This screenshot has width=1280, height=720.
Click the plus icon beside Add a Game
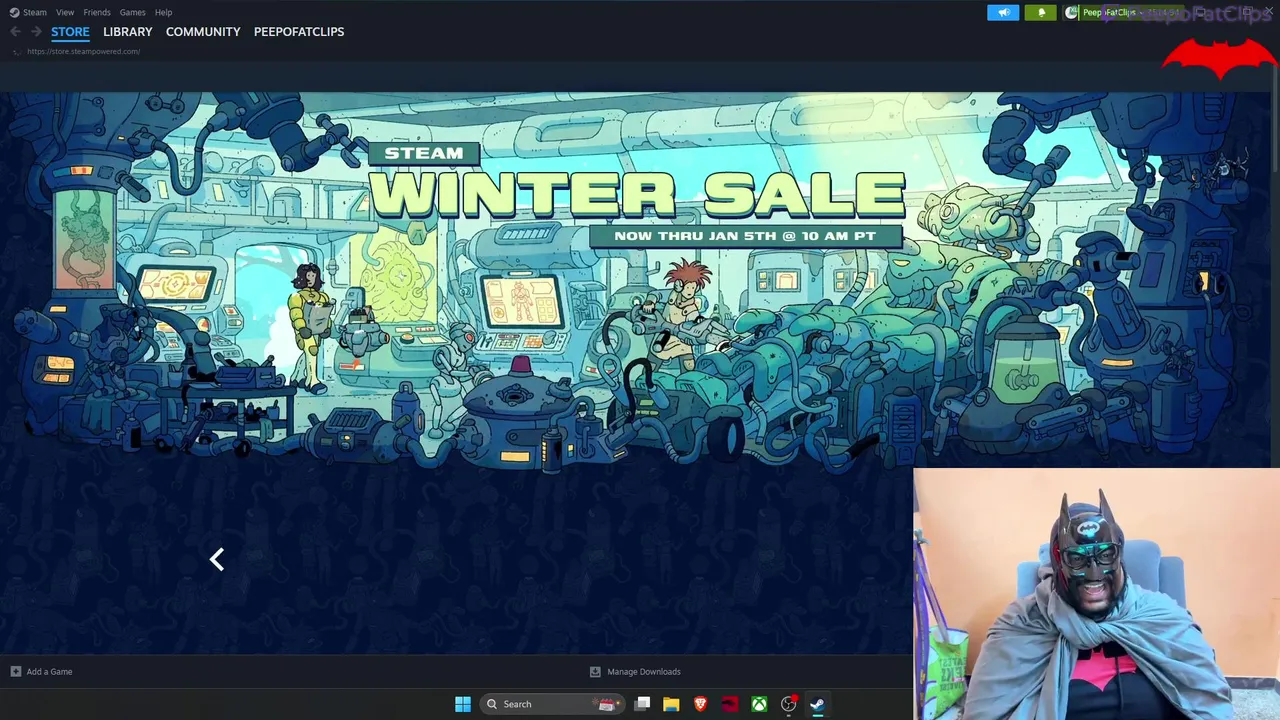15,672
